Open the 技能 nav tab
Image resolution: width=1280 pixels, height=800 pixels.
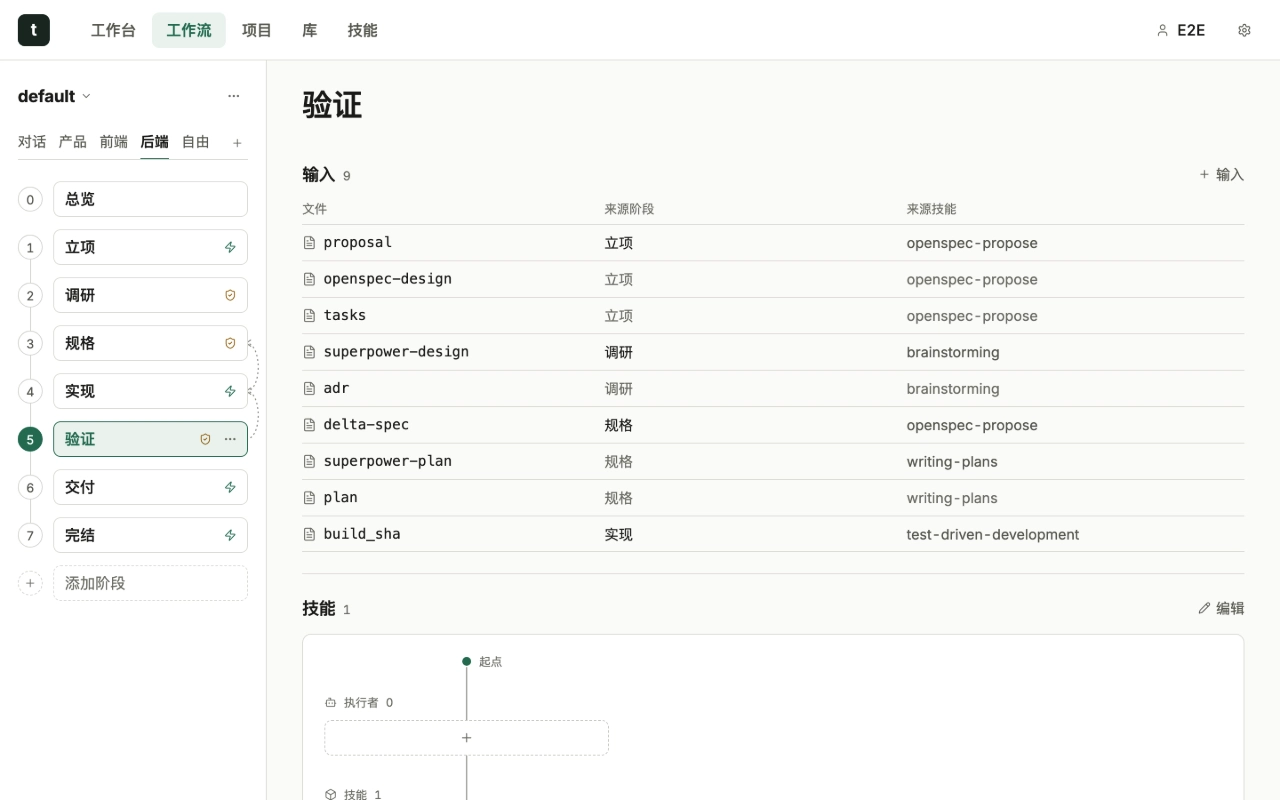[x=363, y=30]
